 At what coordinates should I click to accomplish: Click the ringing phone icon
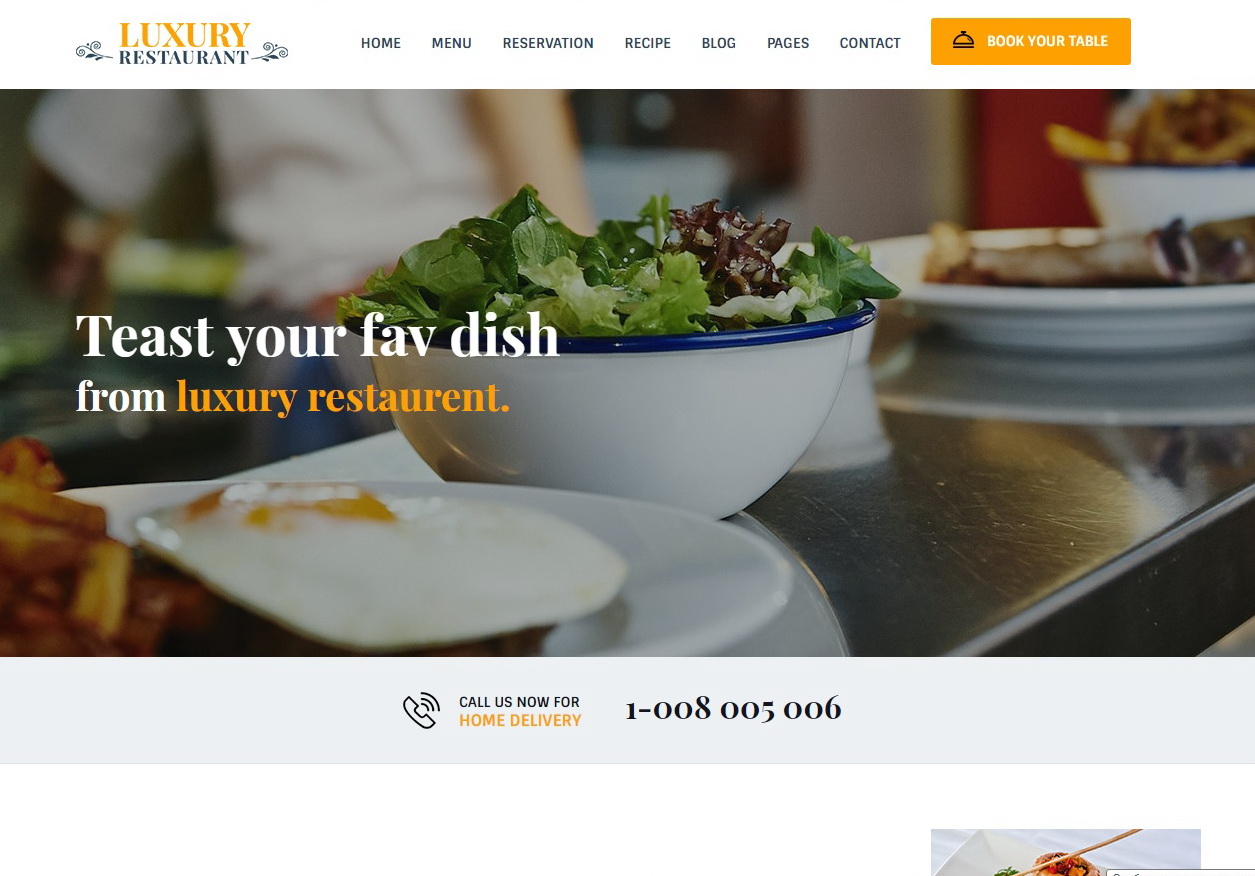pos(421,710)
